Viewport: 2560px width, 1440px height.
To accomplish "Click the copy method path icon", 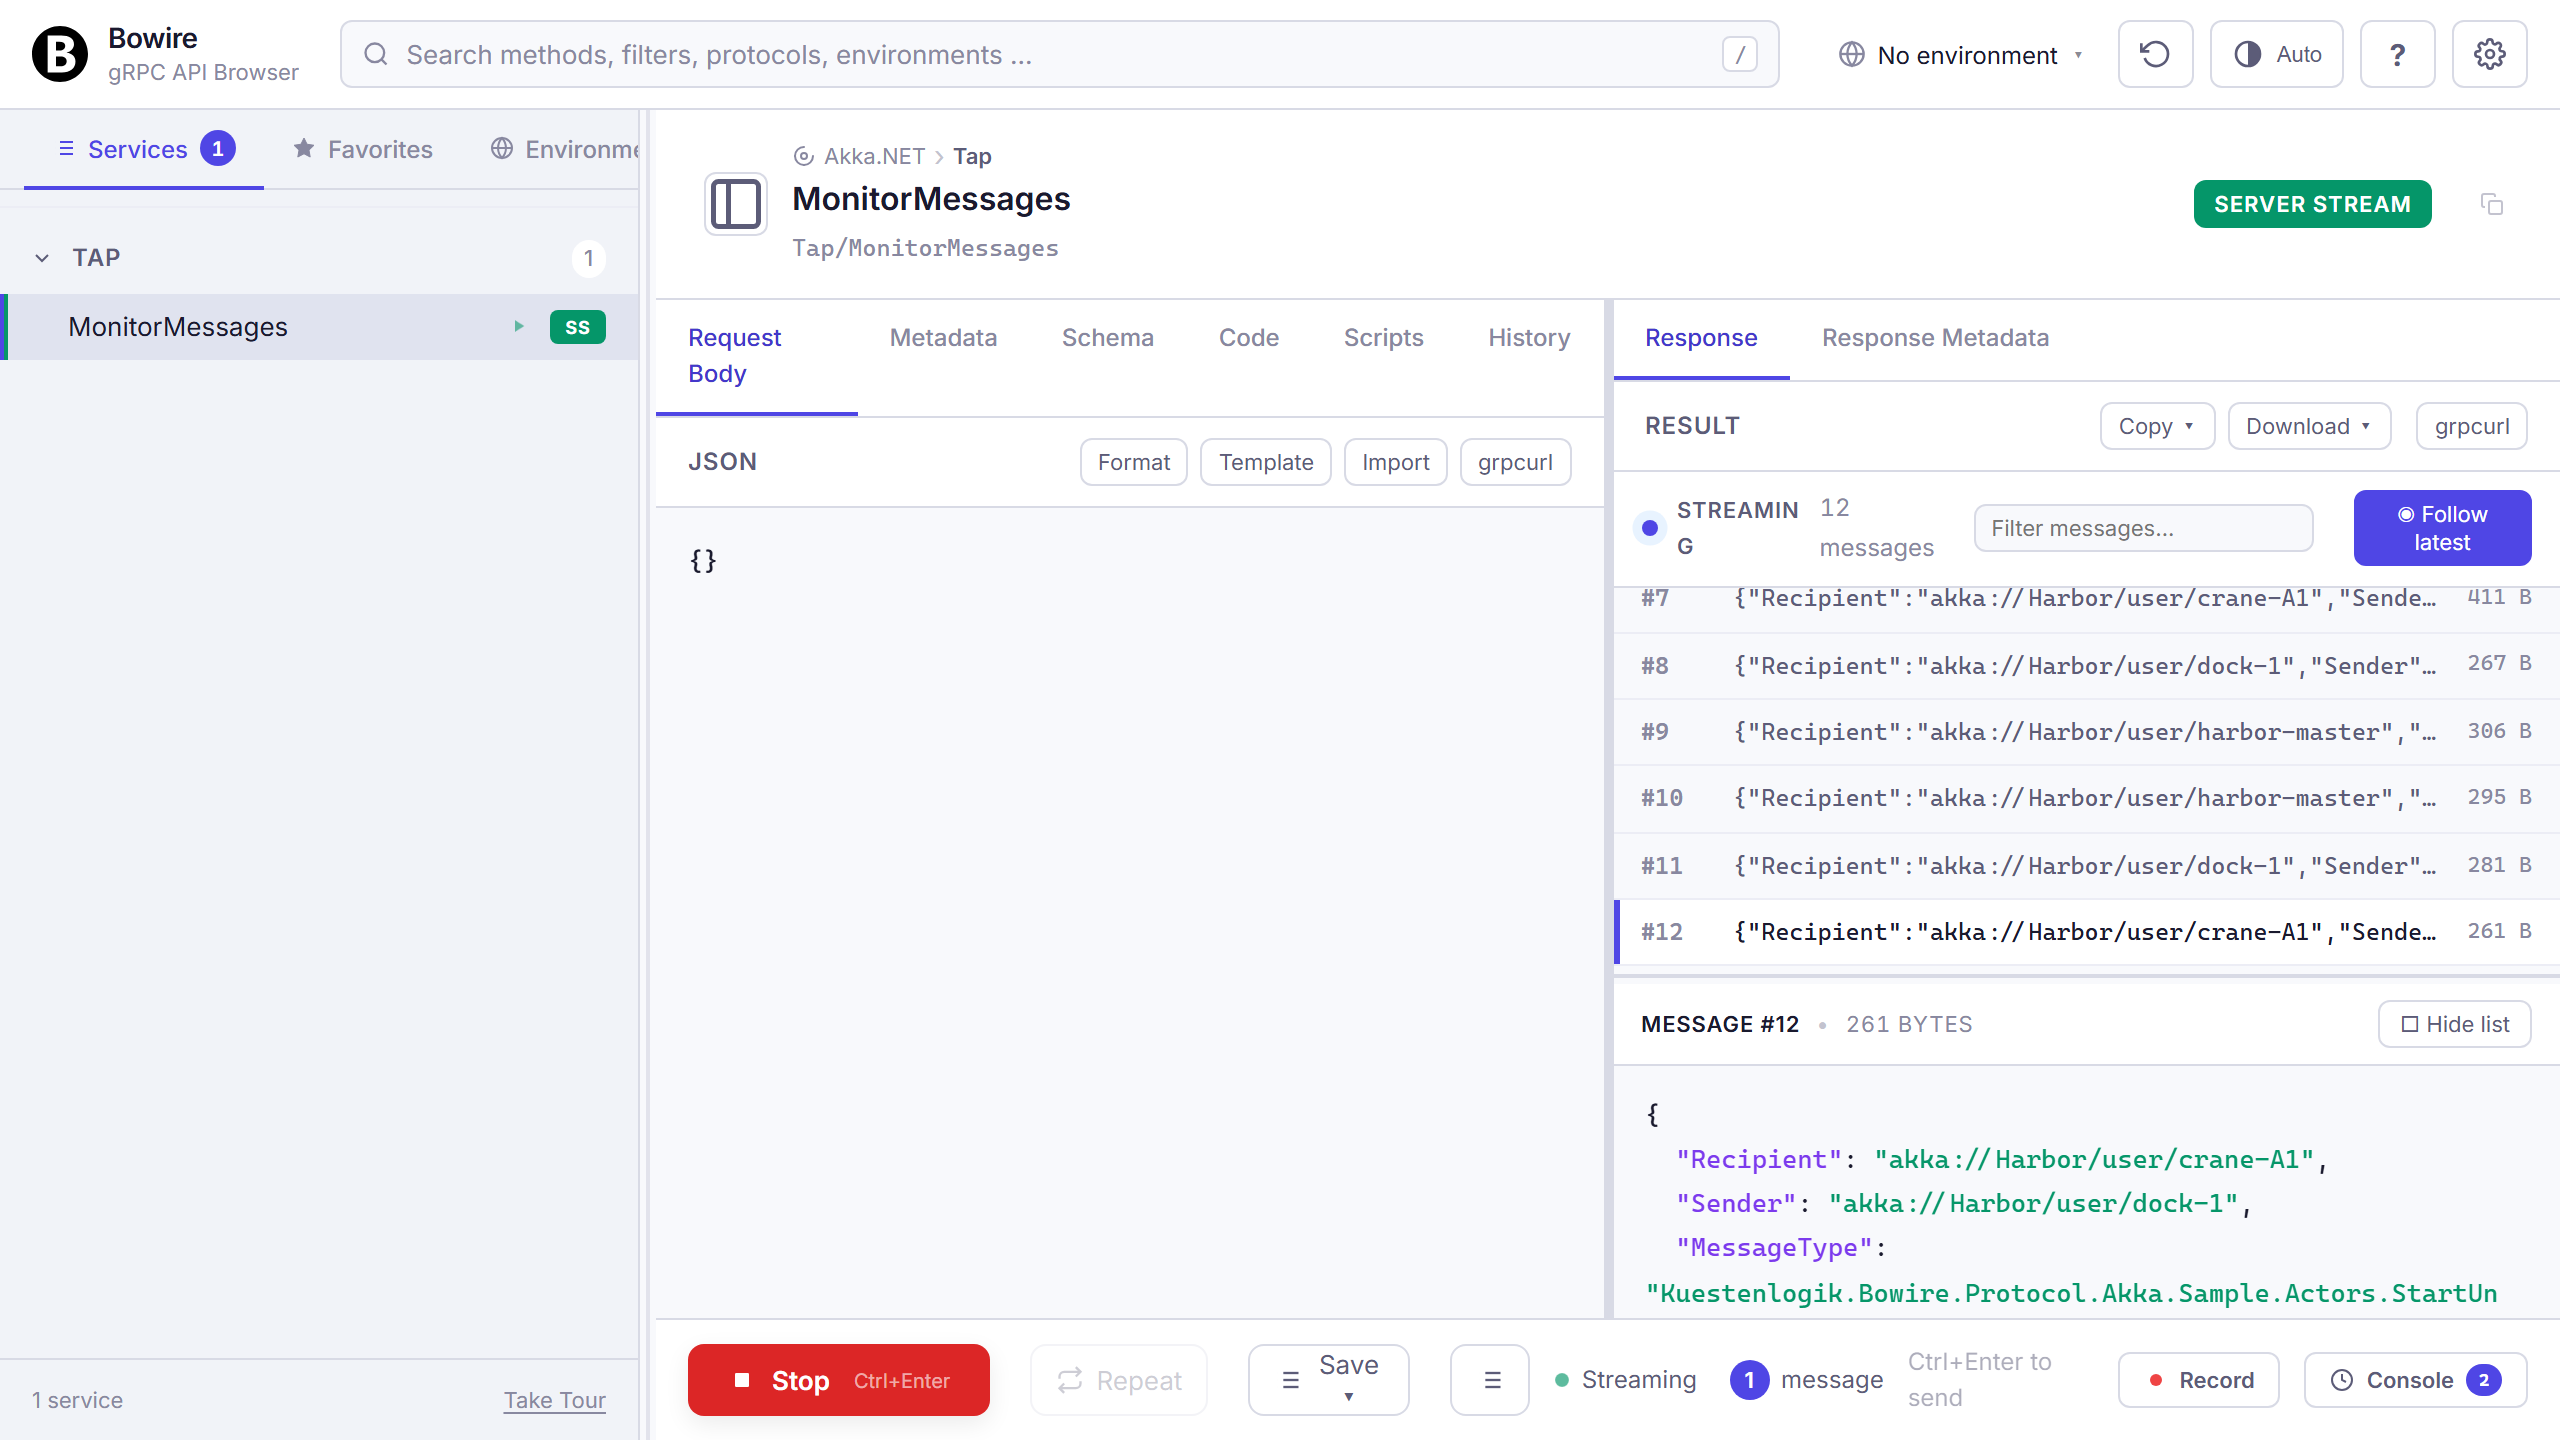I will point(2491,204).
